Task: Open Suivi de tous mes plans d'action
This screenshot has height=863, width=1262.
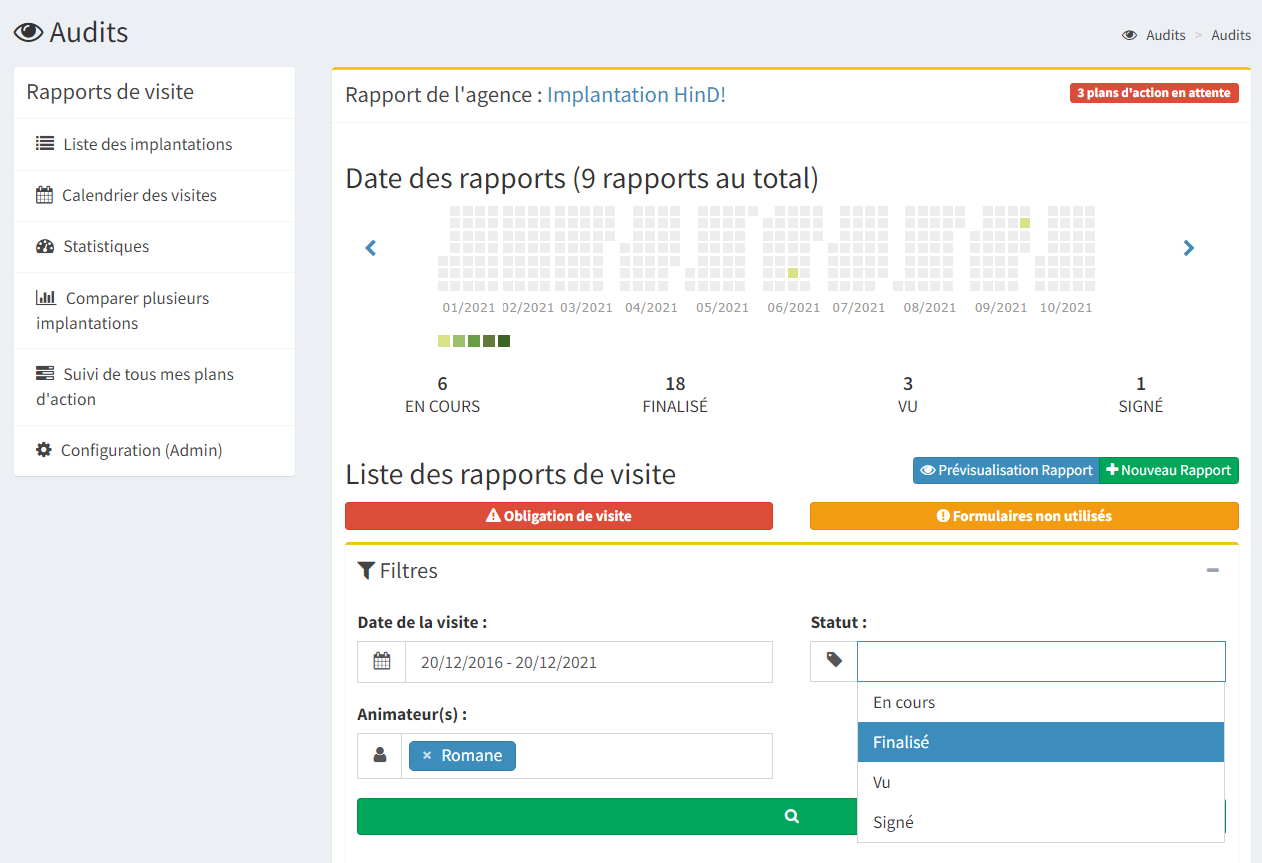Action: tap(154, 386)
